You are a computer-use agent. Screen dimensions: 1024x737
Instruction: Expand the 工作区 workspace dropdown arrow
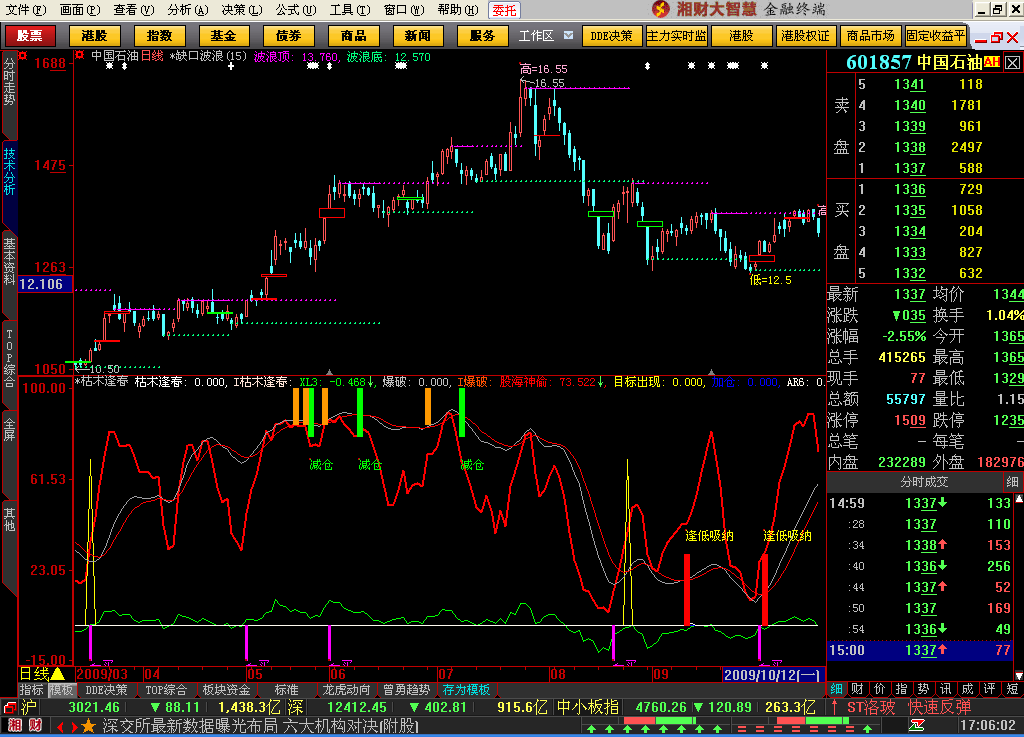[568, 35]
